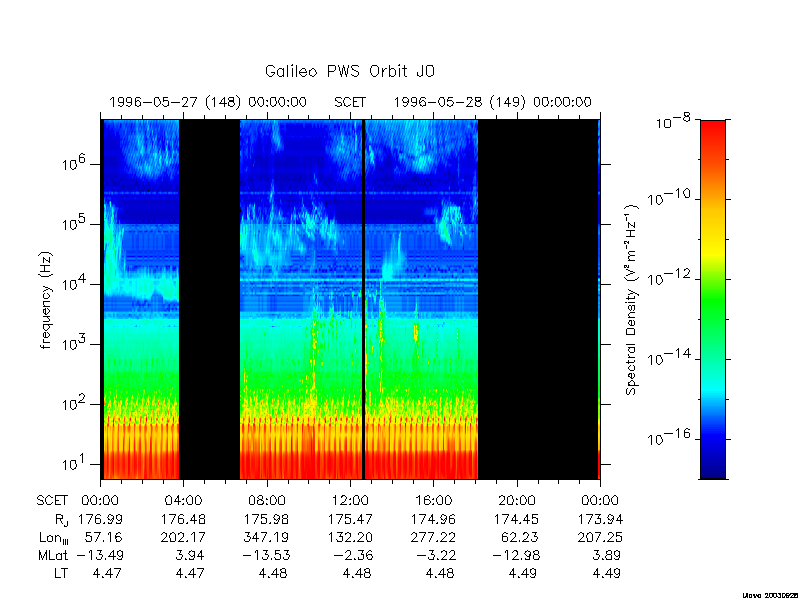Click the MLat value -2.36
Viewport: 800px width, 600px height.
[x=354, y=555]
